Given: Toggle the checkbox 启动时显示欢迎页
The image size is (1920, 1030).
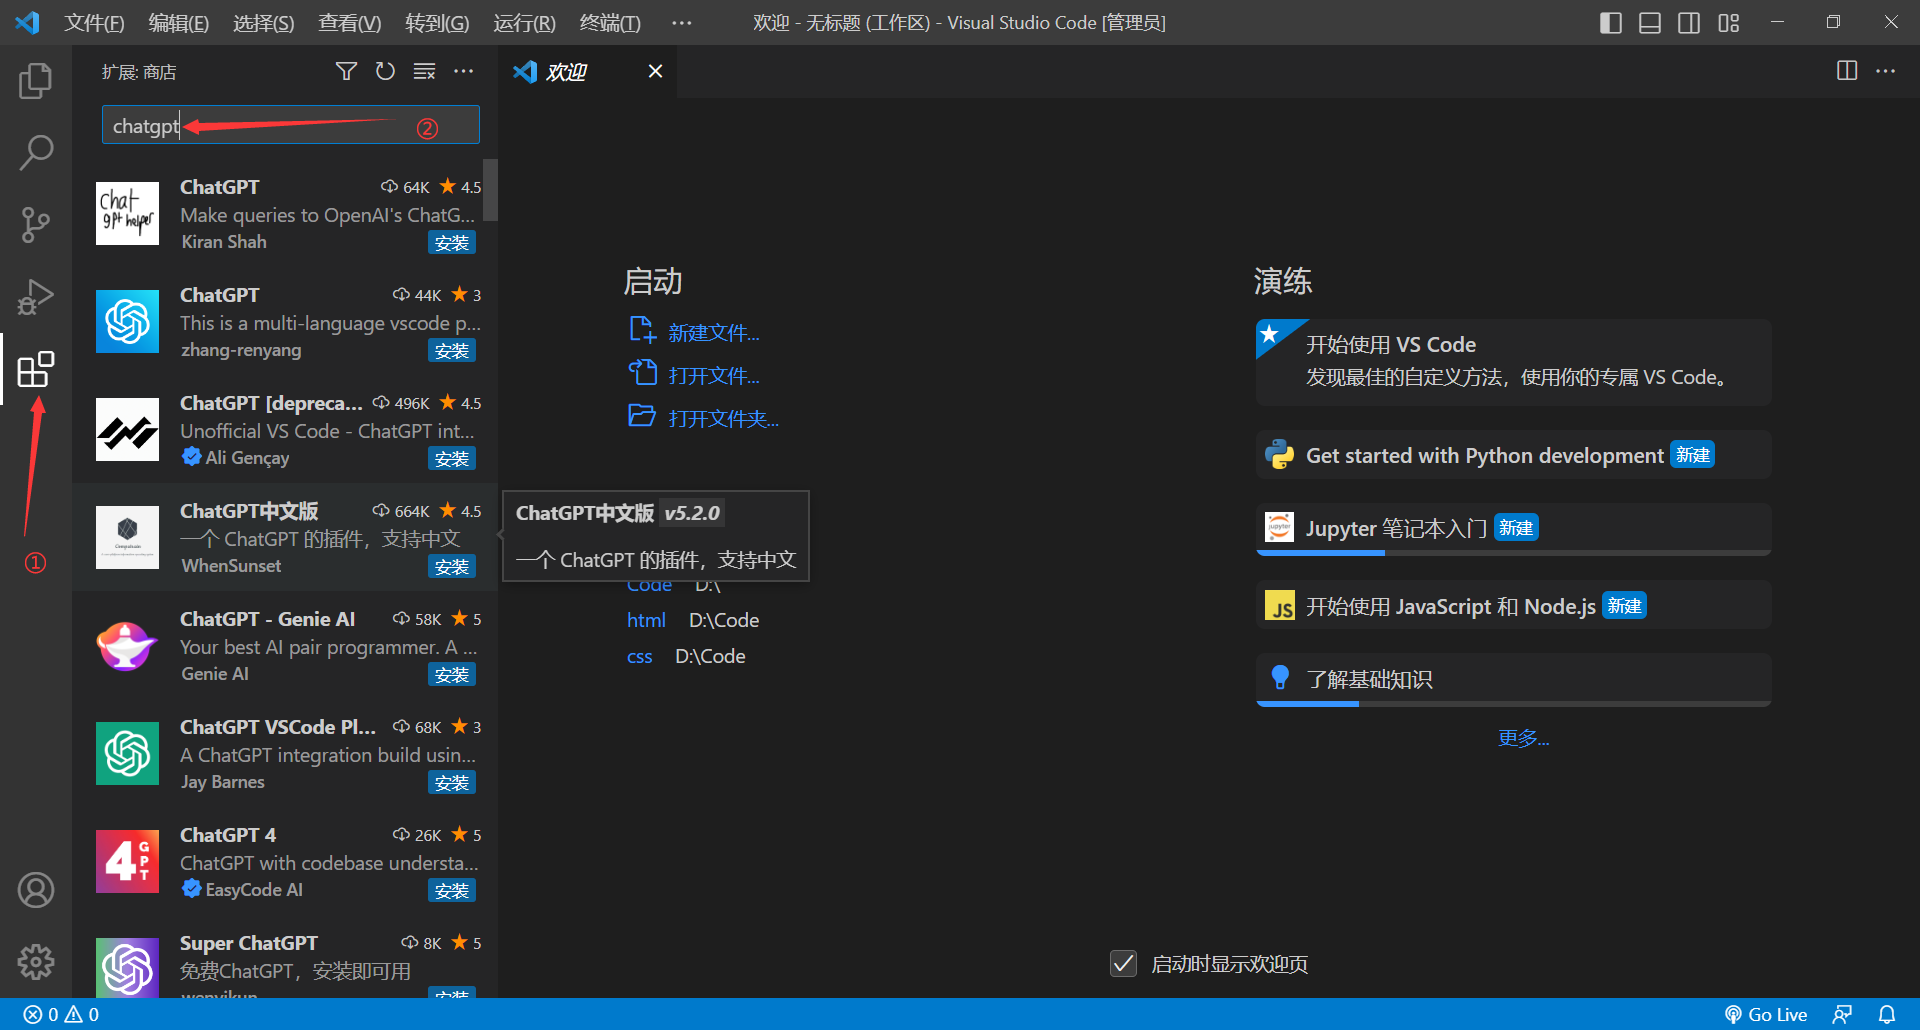Looking at the screenshot, I should coord(1123,963).
